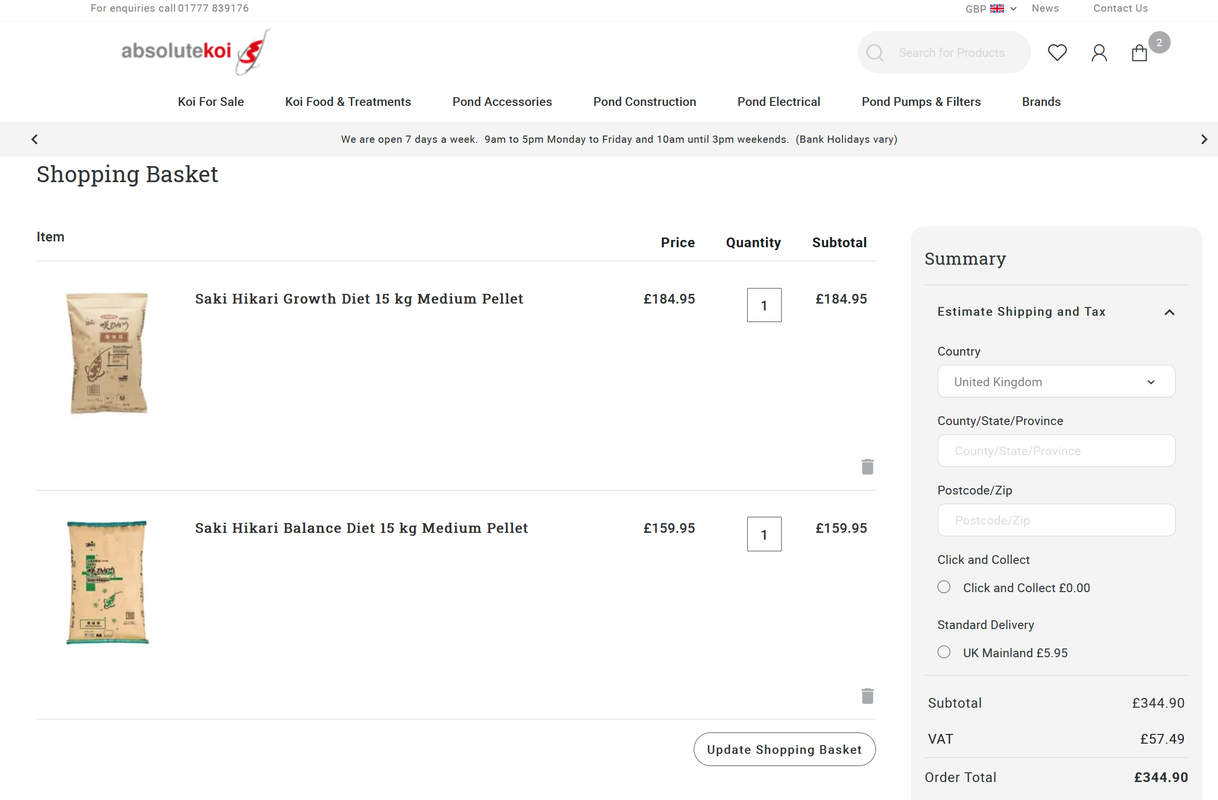The image size is (1218, 800).
Task: Click the Postcode/Zip input field
Action: pyautogui.click(x=1056, y=520)
